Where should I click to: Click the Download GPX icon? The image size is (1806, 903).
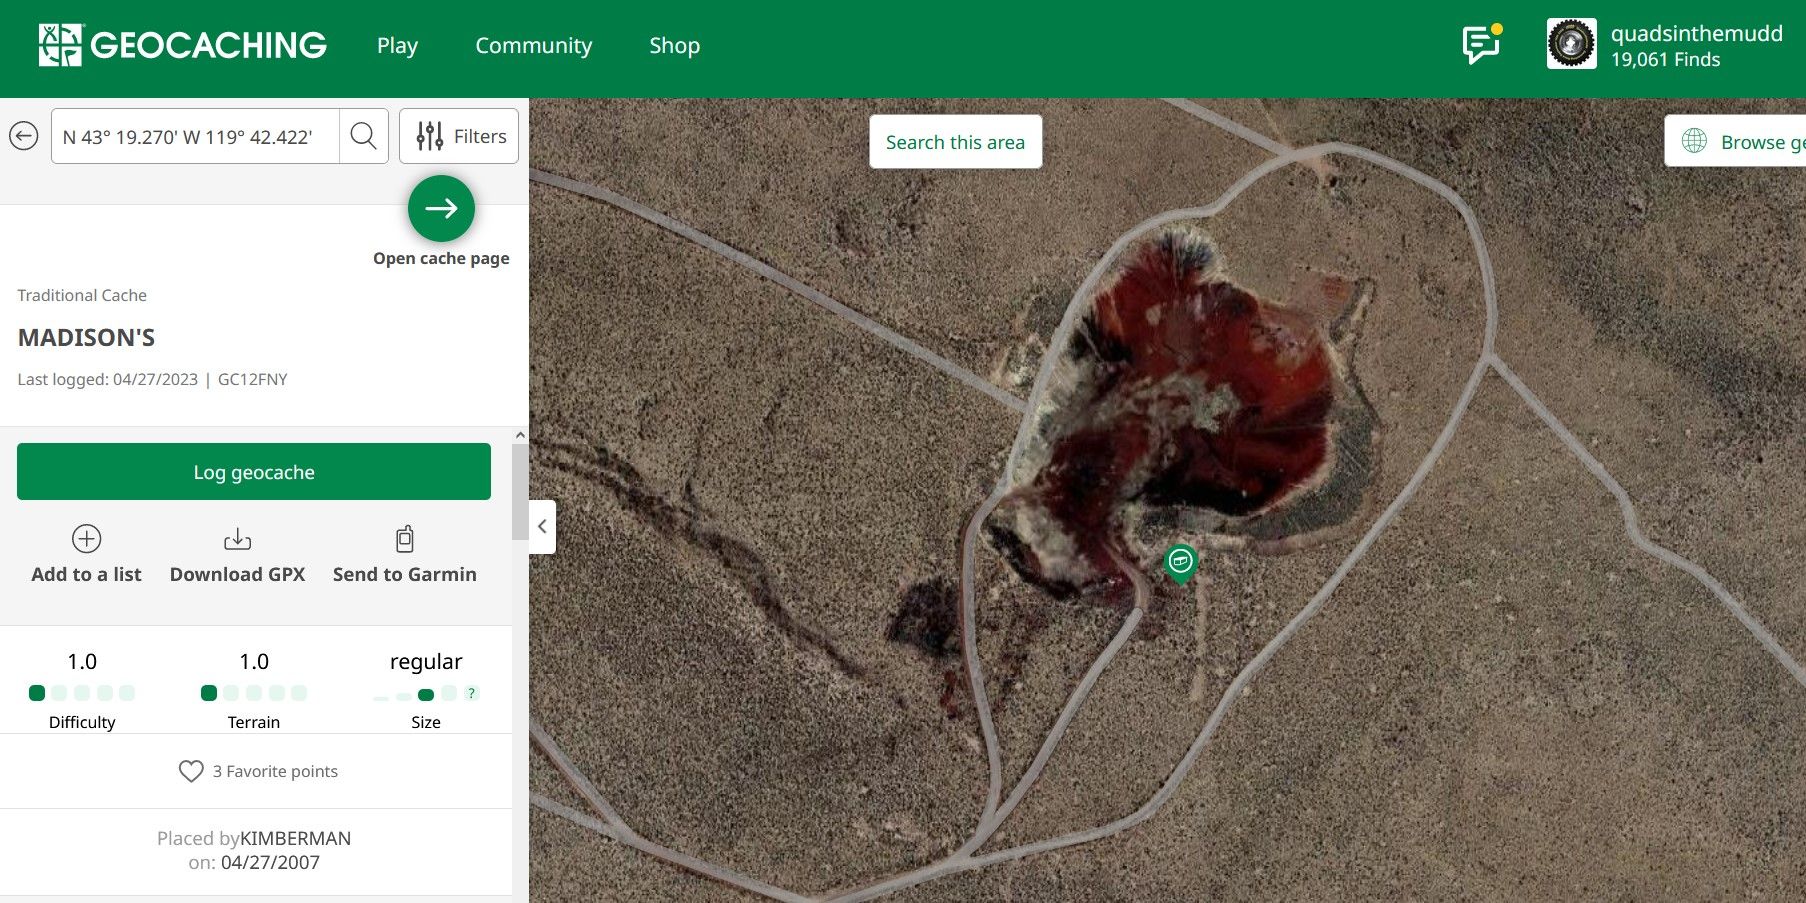pyautogui.click(x=237, y=539)
